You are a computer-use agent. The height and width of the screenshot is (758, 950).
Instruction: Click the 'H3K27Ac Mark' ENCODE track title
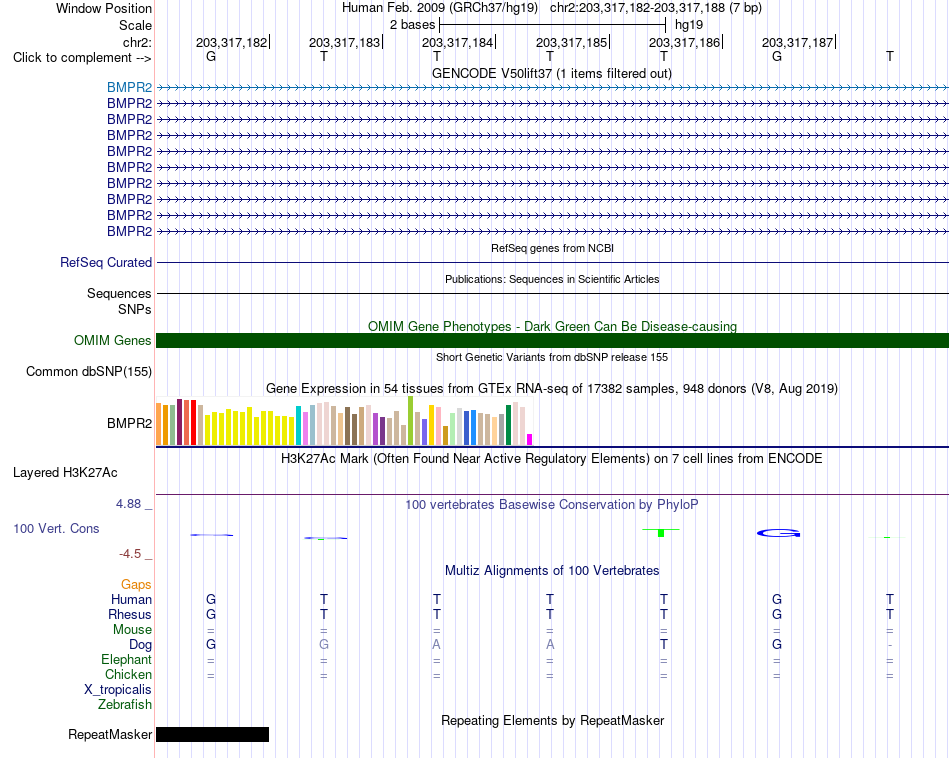click(552, 458)
